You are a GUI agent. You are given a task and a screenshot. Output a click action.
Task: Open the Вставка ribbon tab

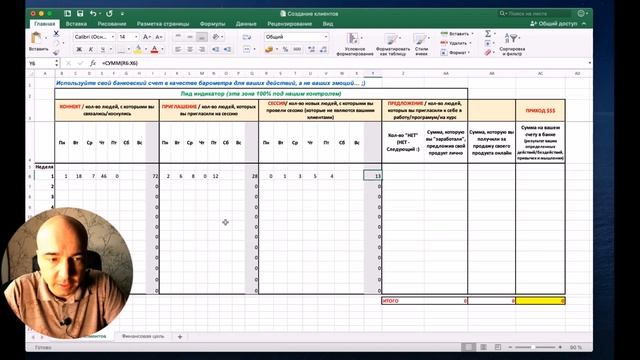click(x=76, y=24)
